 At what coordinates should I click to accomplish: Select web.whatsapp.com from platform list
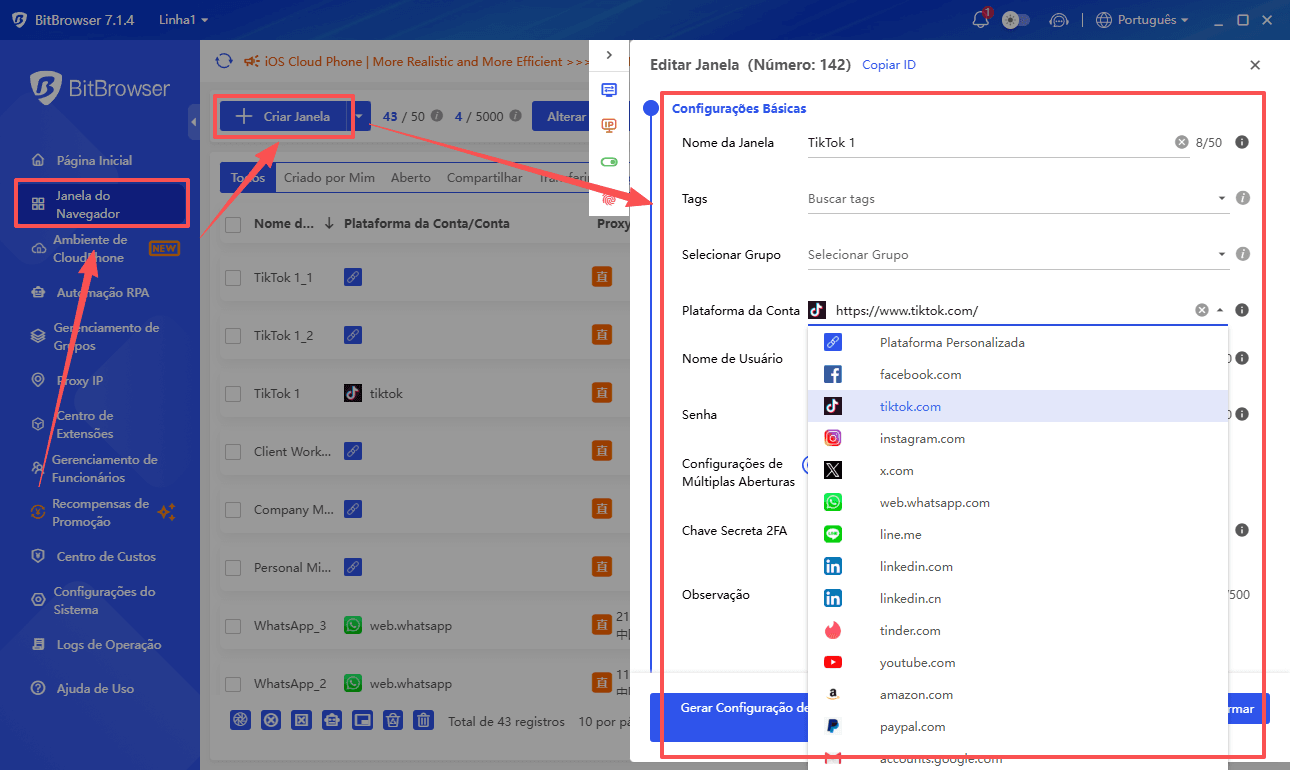[1017, 502]
